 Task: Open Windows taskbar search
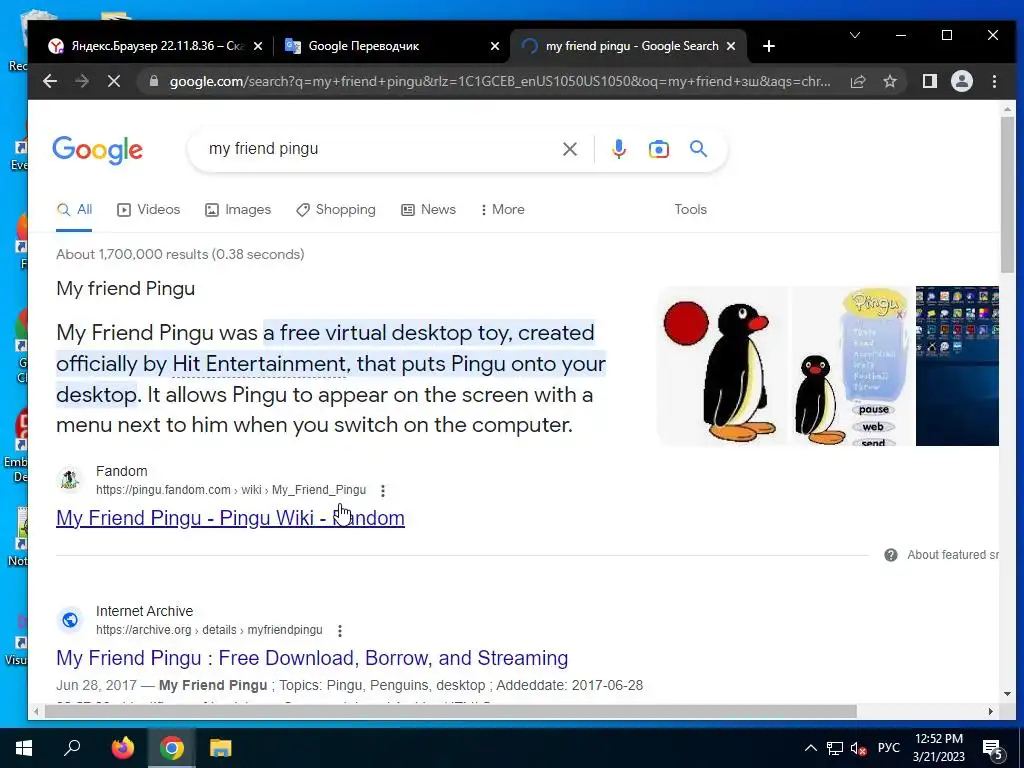click(72, 748)
